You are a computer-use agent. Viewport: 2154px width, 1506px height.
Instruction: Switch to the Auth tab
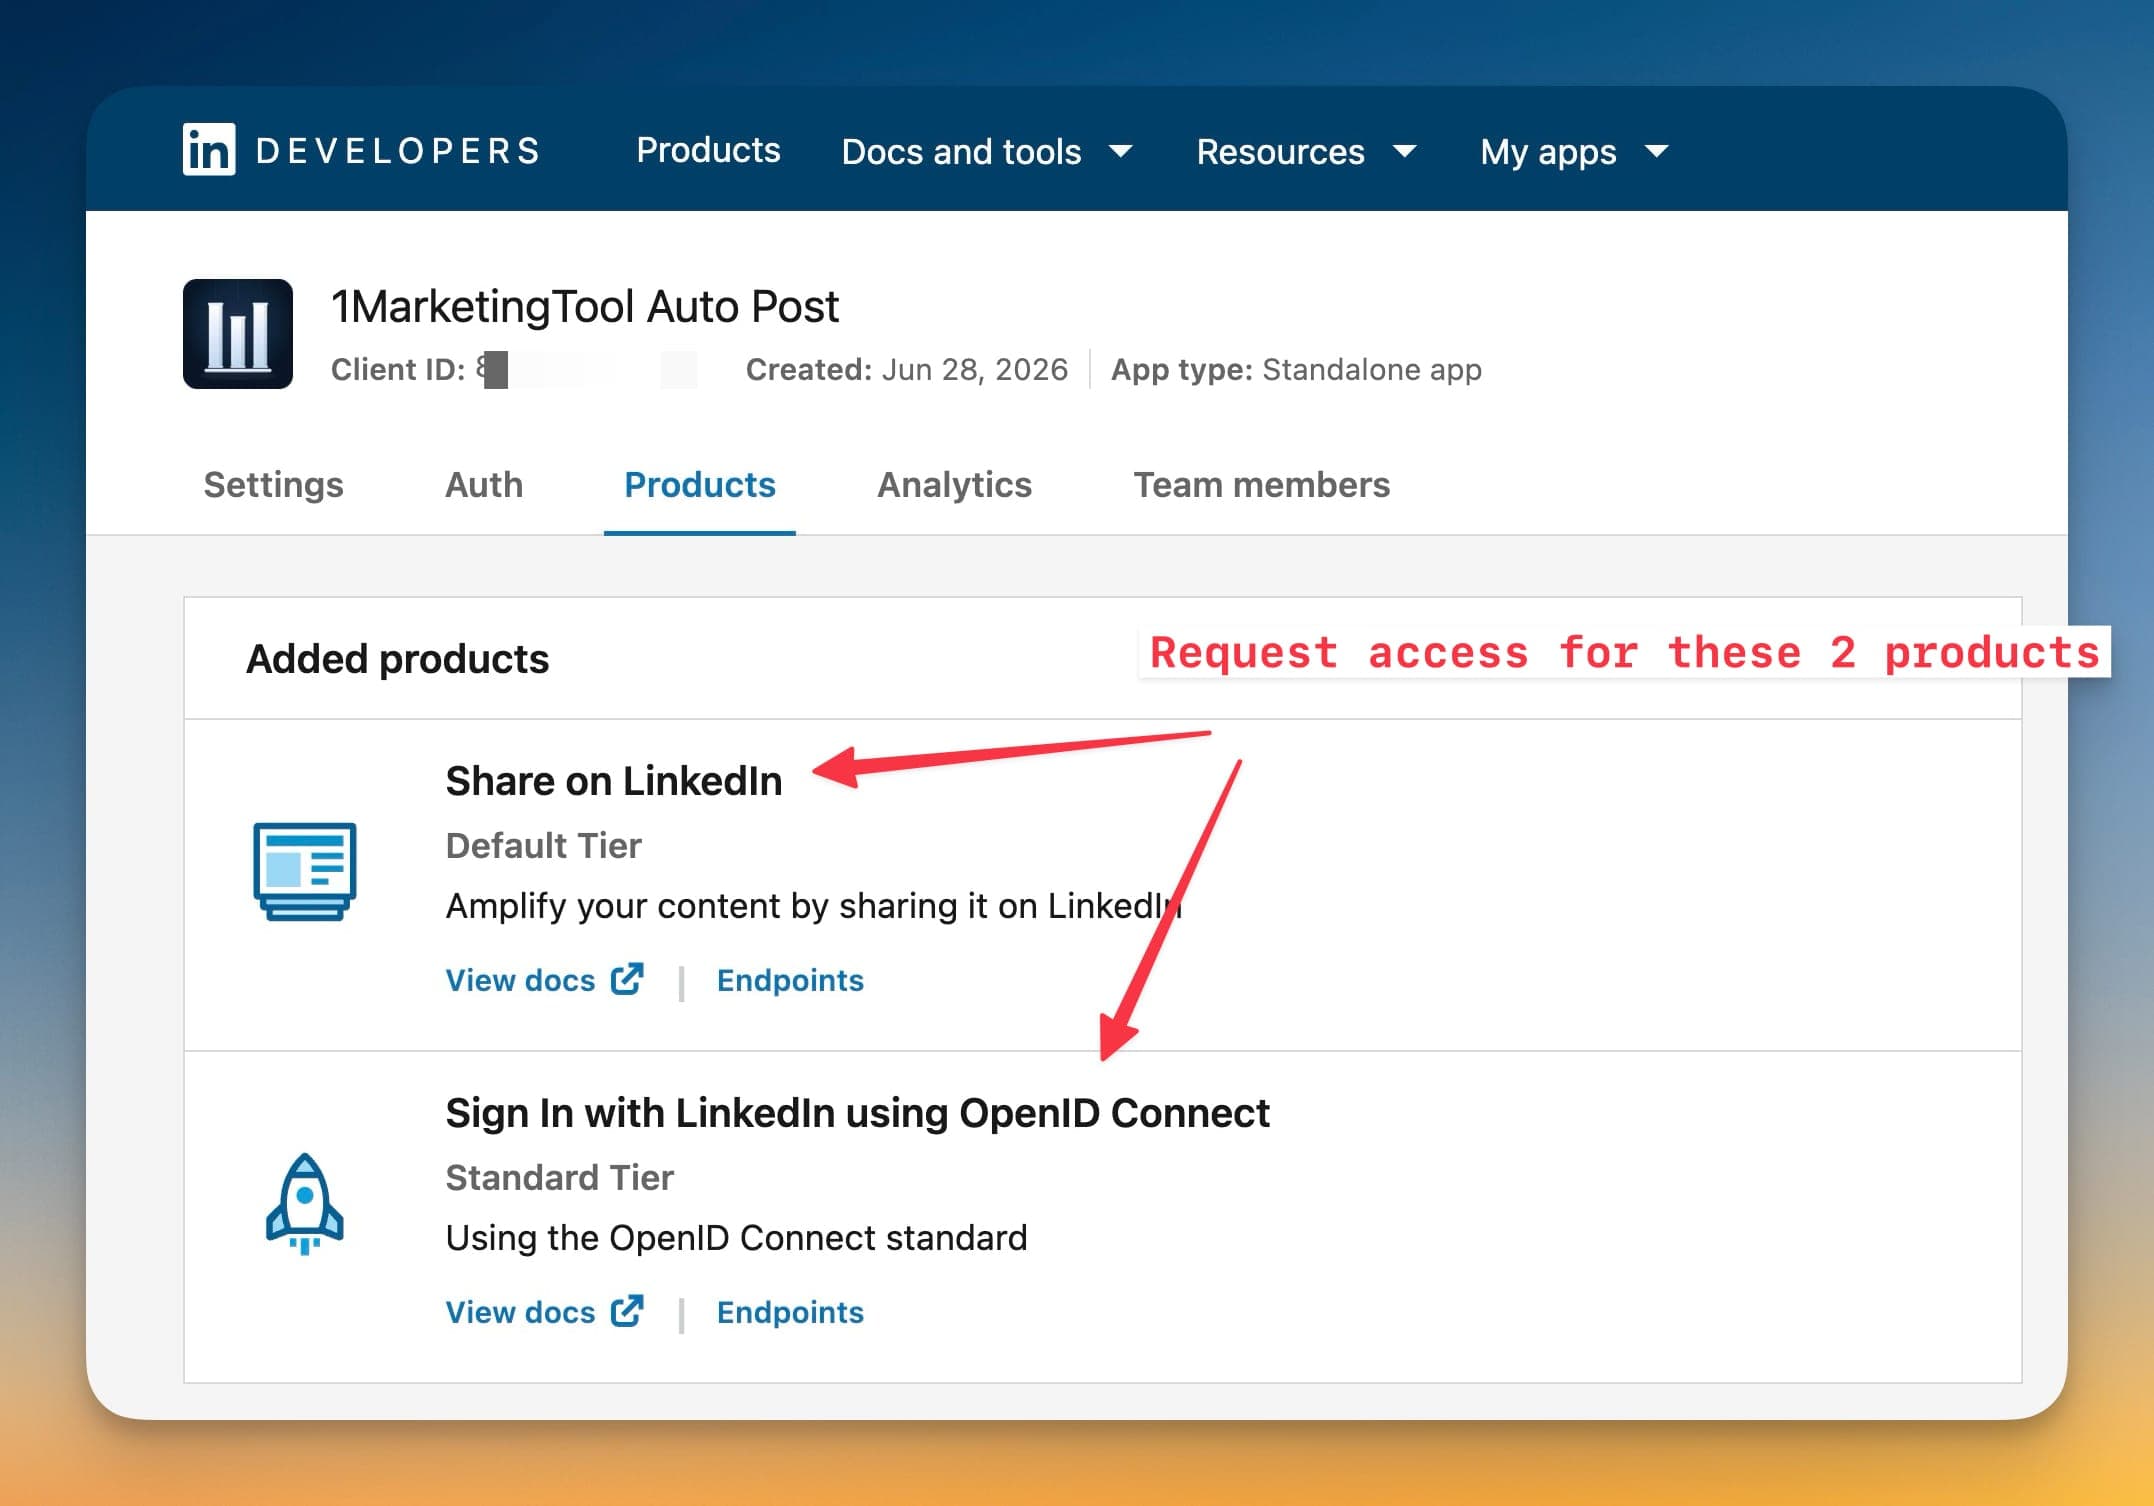[x=484, y=485]
